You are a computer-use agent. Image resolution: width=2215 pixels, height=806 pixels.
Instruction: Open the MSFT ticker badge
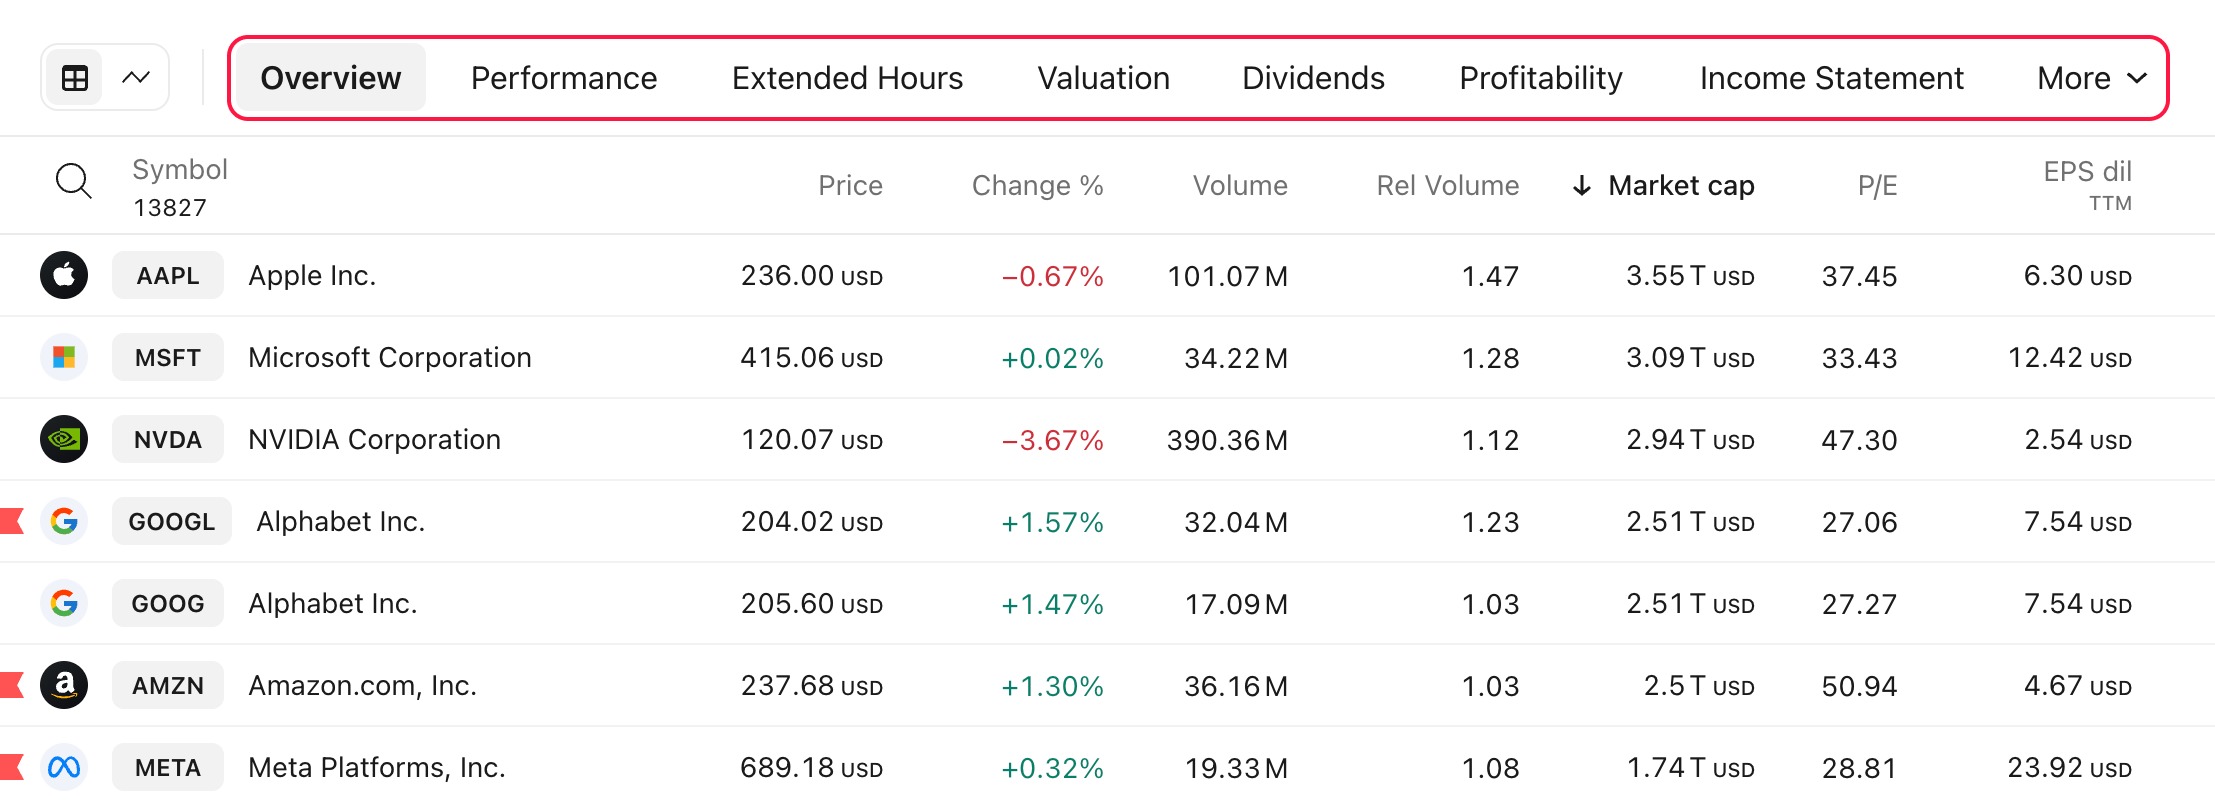(x=168, y=357)
